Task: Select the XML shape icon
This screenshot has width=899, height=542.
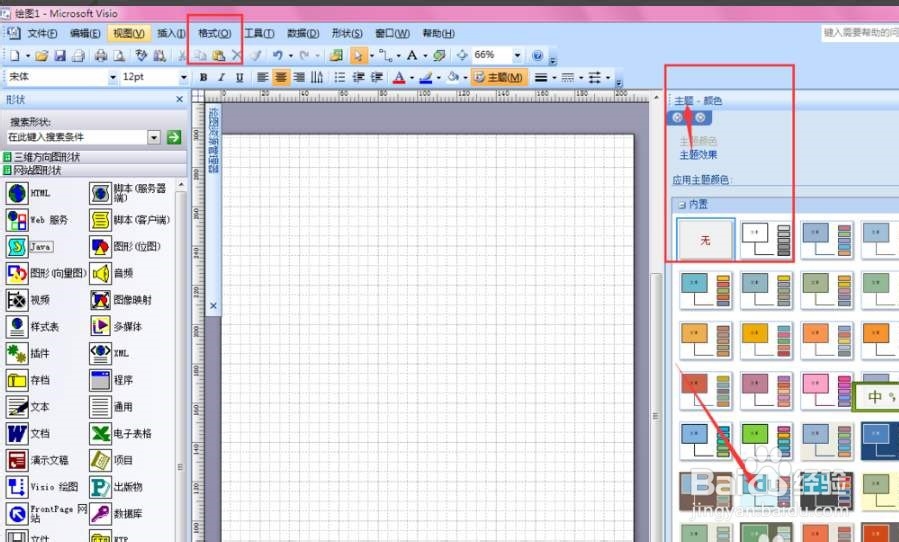Action: pyautogui.click(x=100, y=353)
